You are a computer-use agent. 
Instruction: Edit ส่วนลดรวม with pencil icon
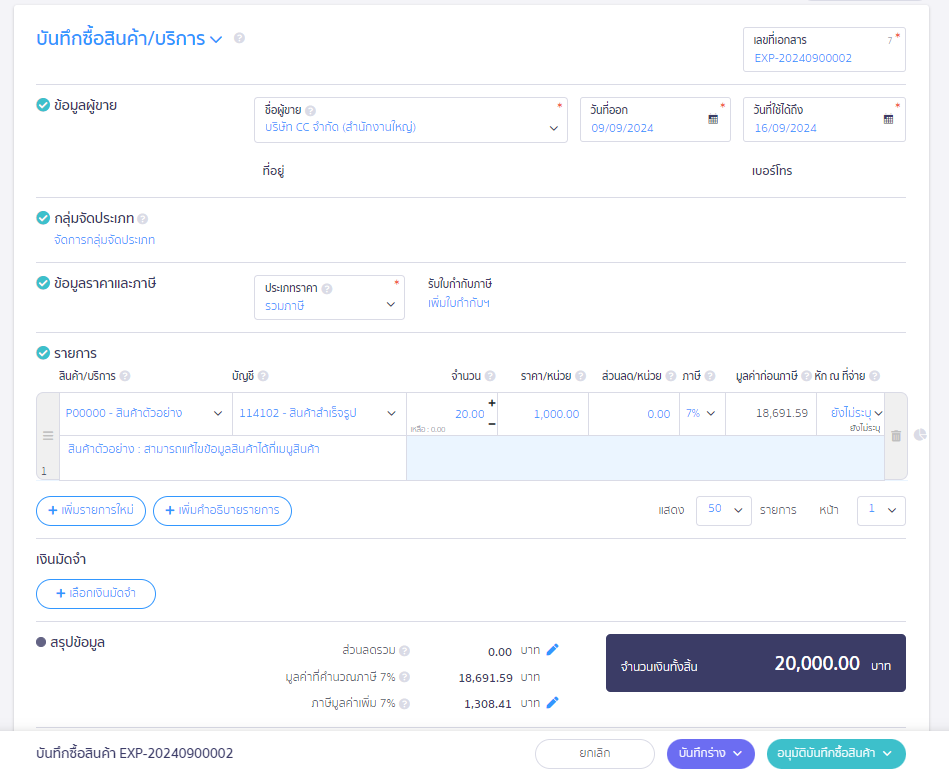click(552, 650)
